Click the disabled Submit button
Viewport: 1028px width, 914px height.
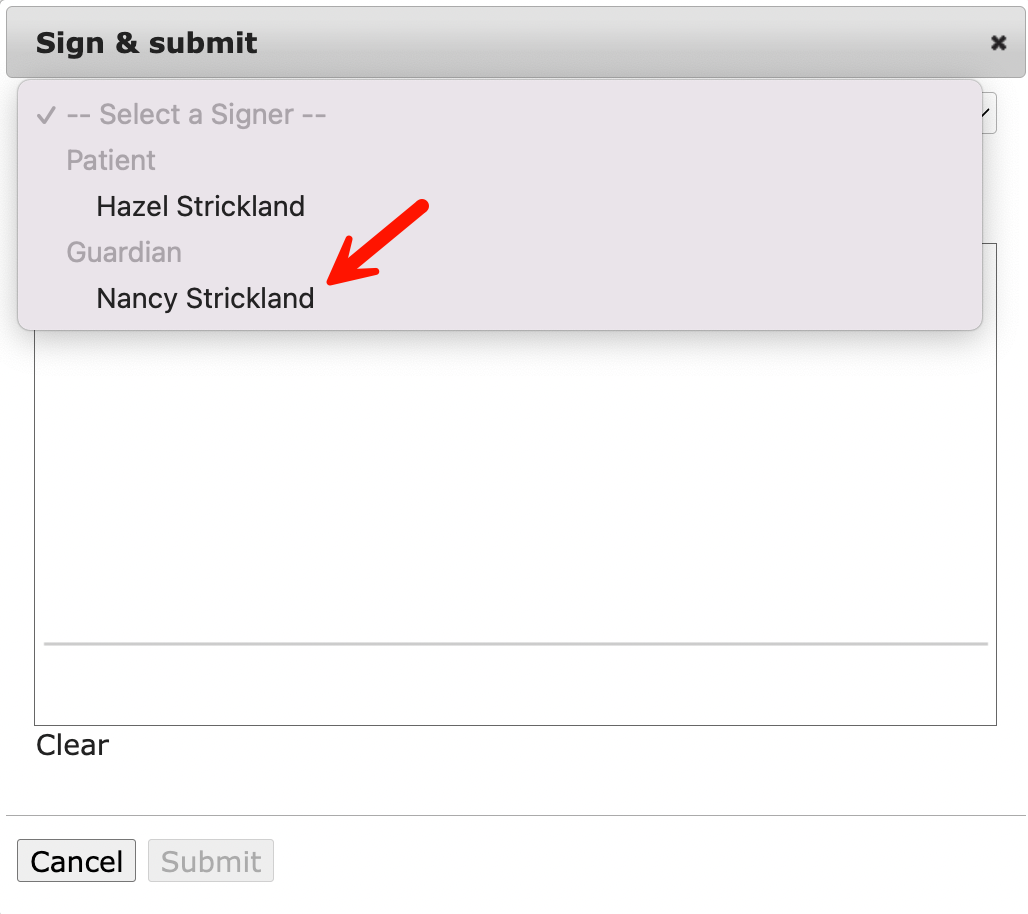(x=211, y=862)
